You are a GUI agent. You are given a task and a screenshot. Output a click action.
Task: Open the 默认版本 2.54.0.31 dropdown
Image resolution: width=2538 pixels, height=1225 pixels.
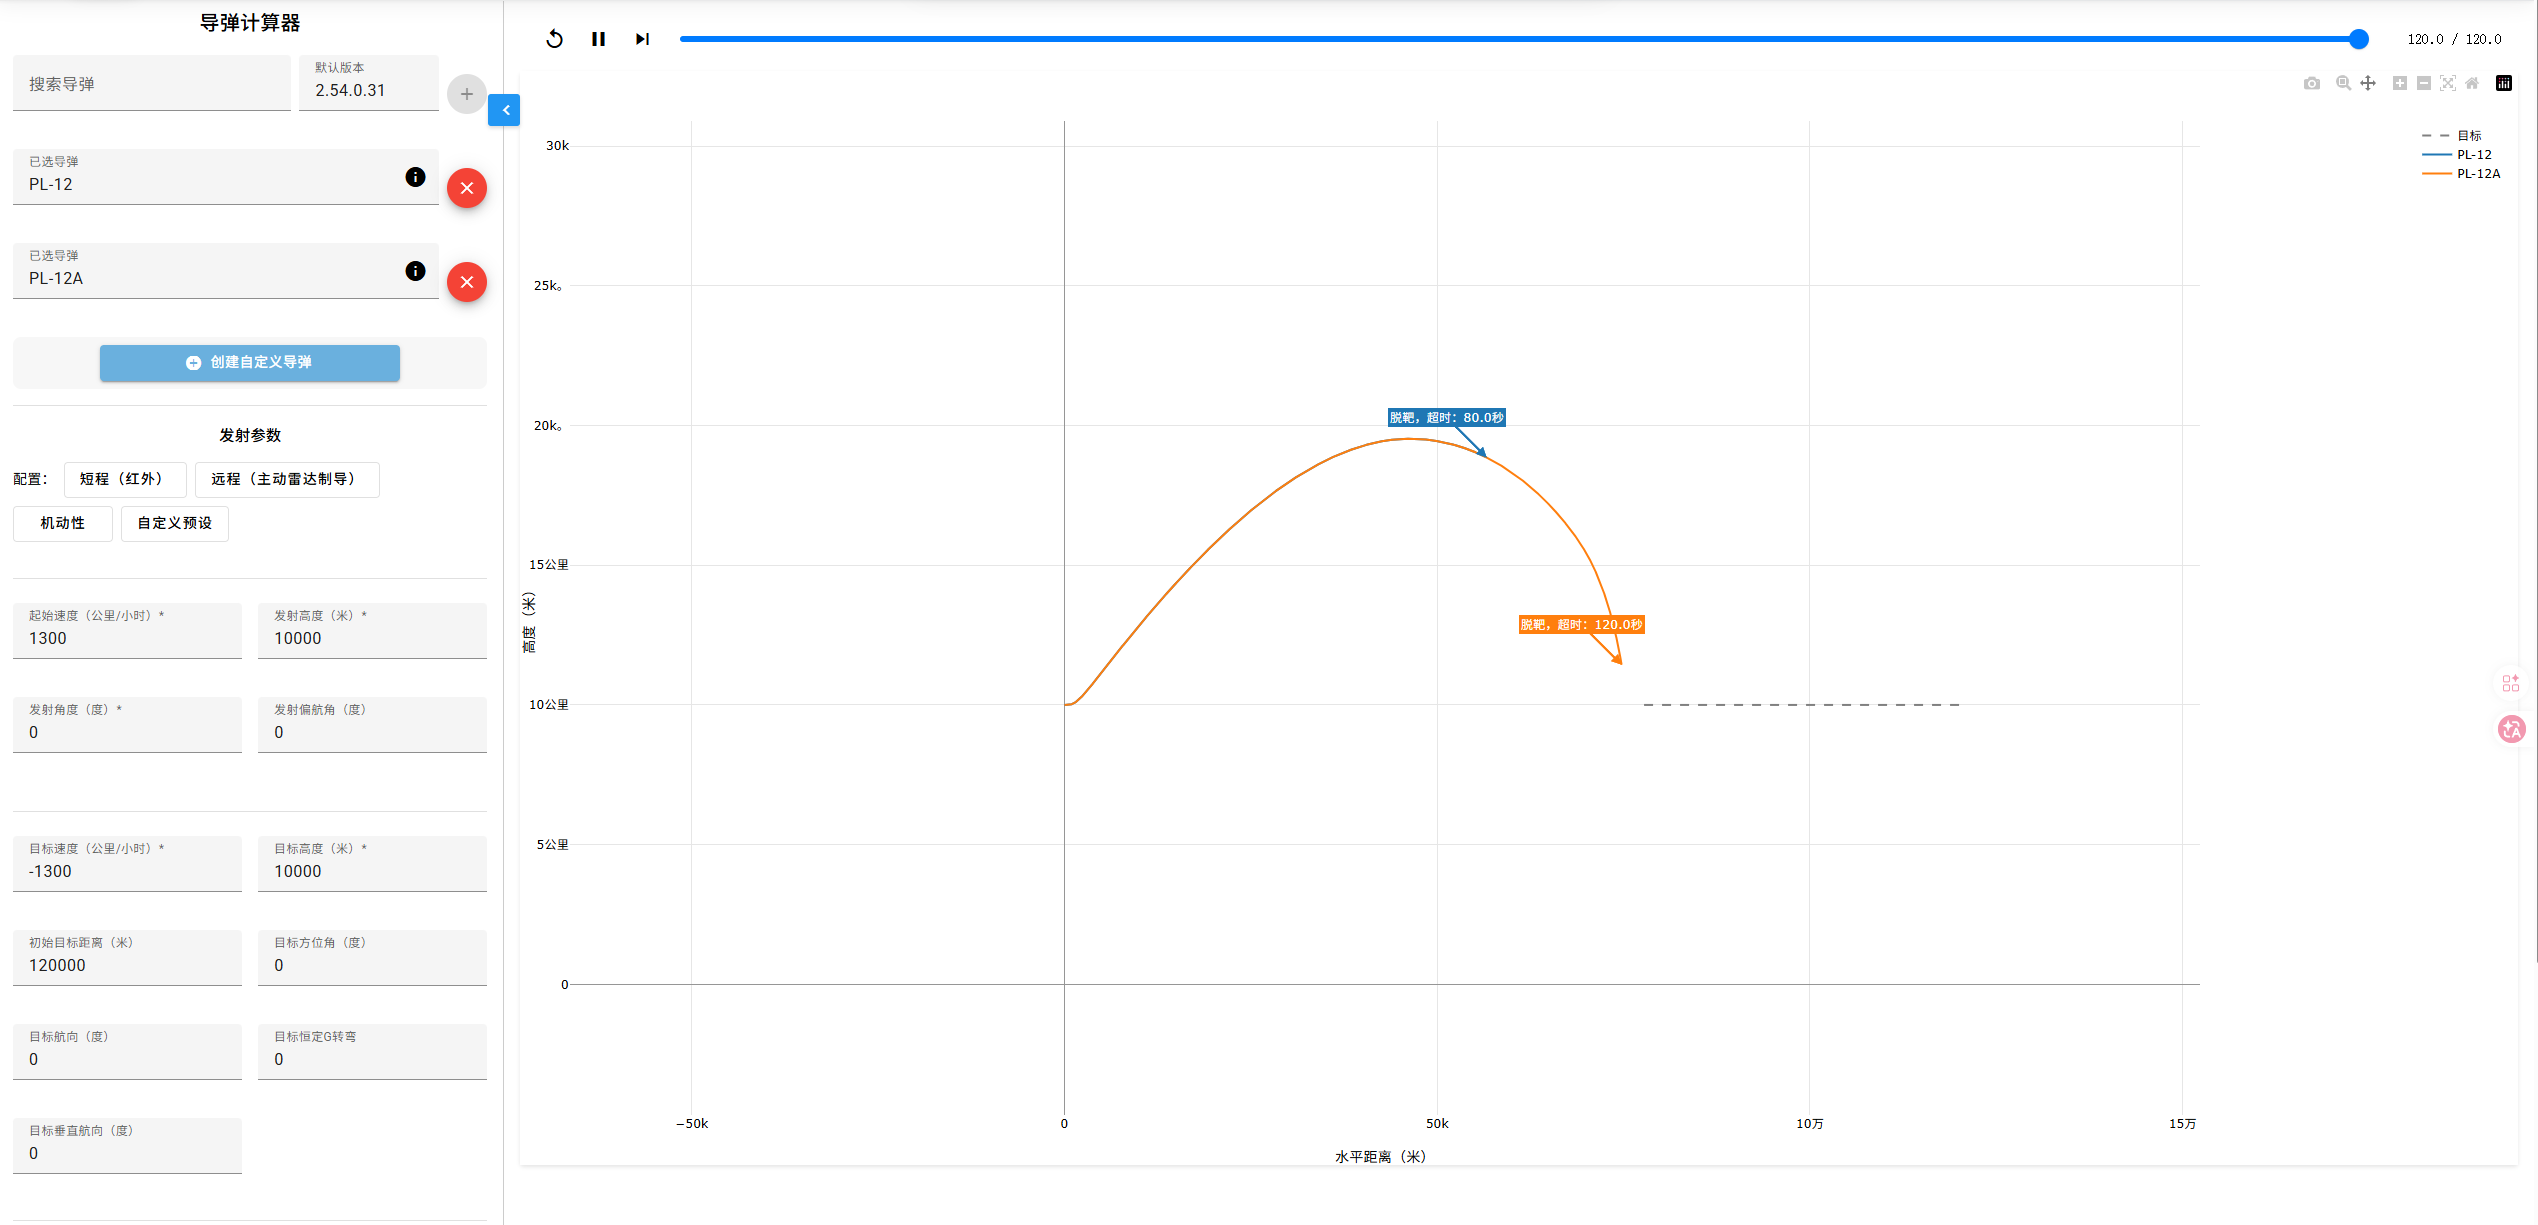click(368, 83)
